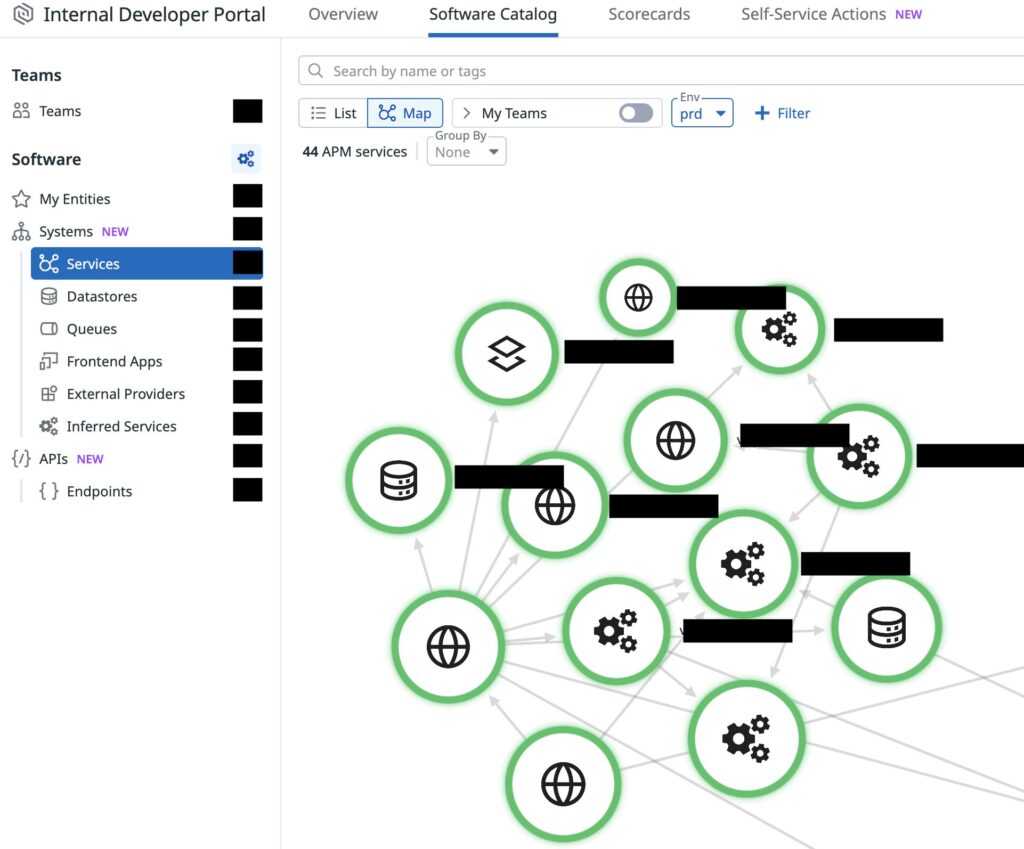Screen dimensions: 1024x849
Task: Open the Group By dropdown
Action: [466, 152]
